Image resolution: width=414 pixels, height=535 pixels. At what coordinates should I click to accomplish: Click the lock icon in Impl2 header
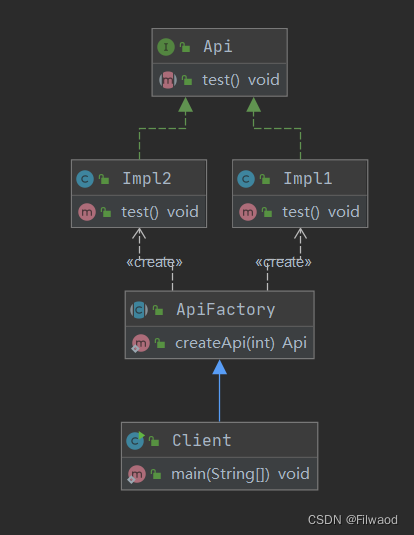pyautogui.click(x=104, y=179)
